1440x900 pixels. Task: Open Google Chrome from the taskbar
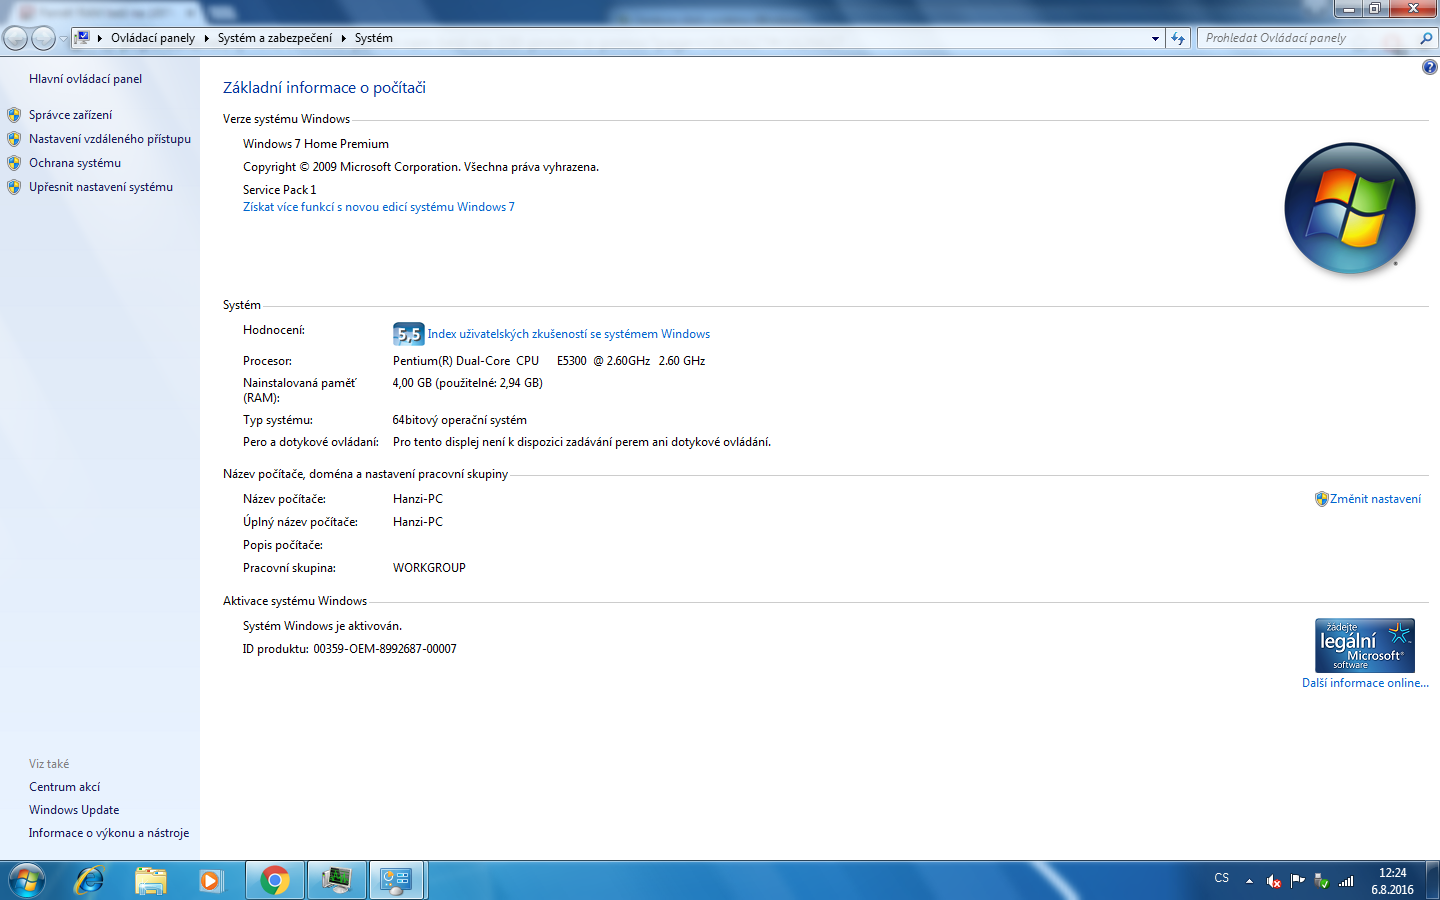[x=274, y=881]
